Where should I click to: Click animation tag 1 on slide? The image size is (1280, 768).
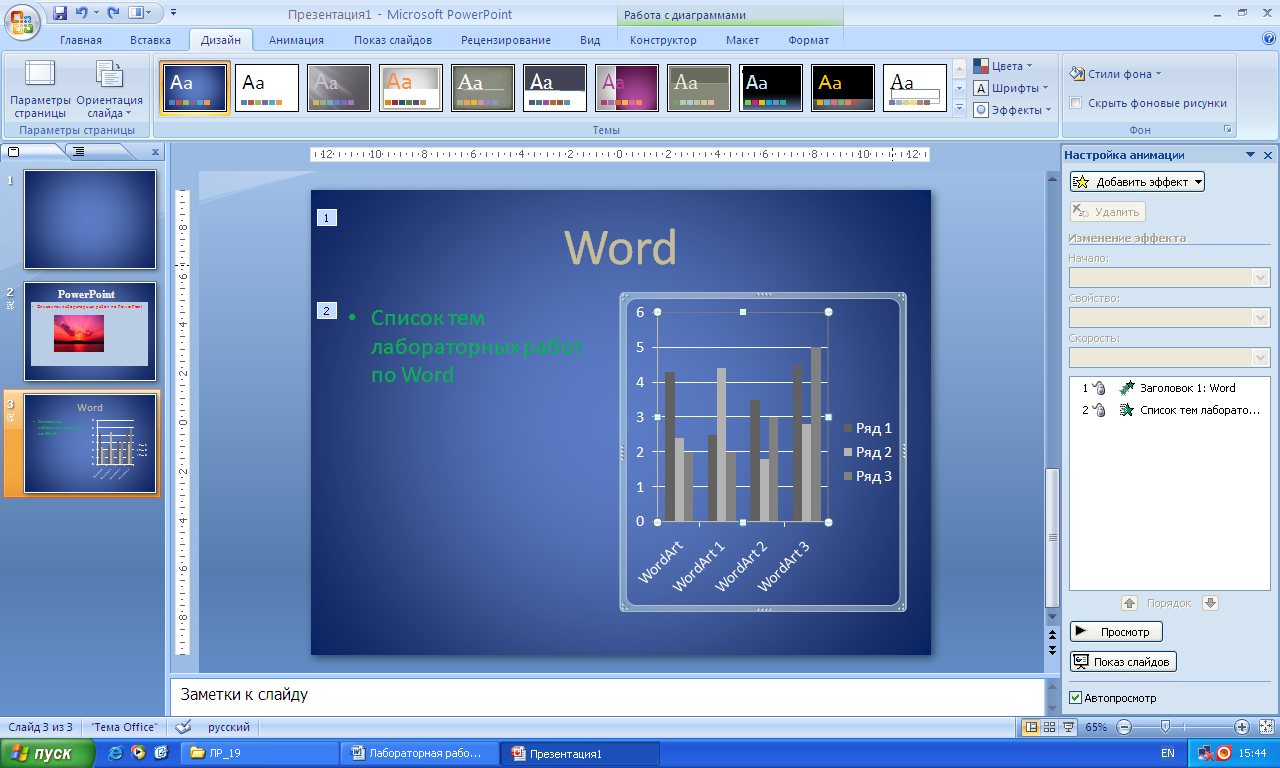(327, 217)
